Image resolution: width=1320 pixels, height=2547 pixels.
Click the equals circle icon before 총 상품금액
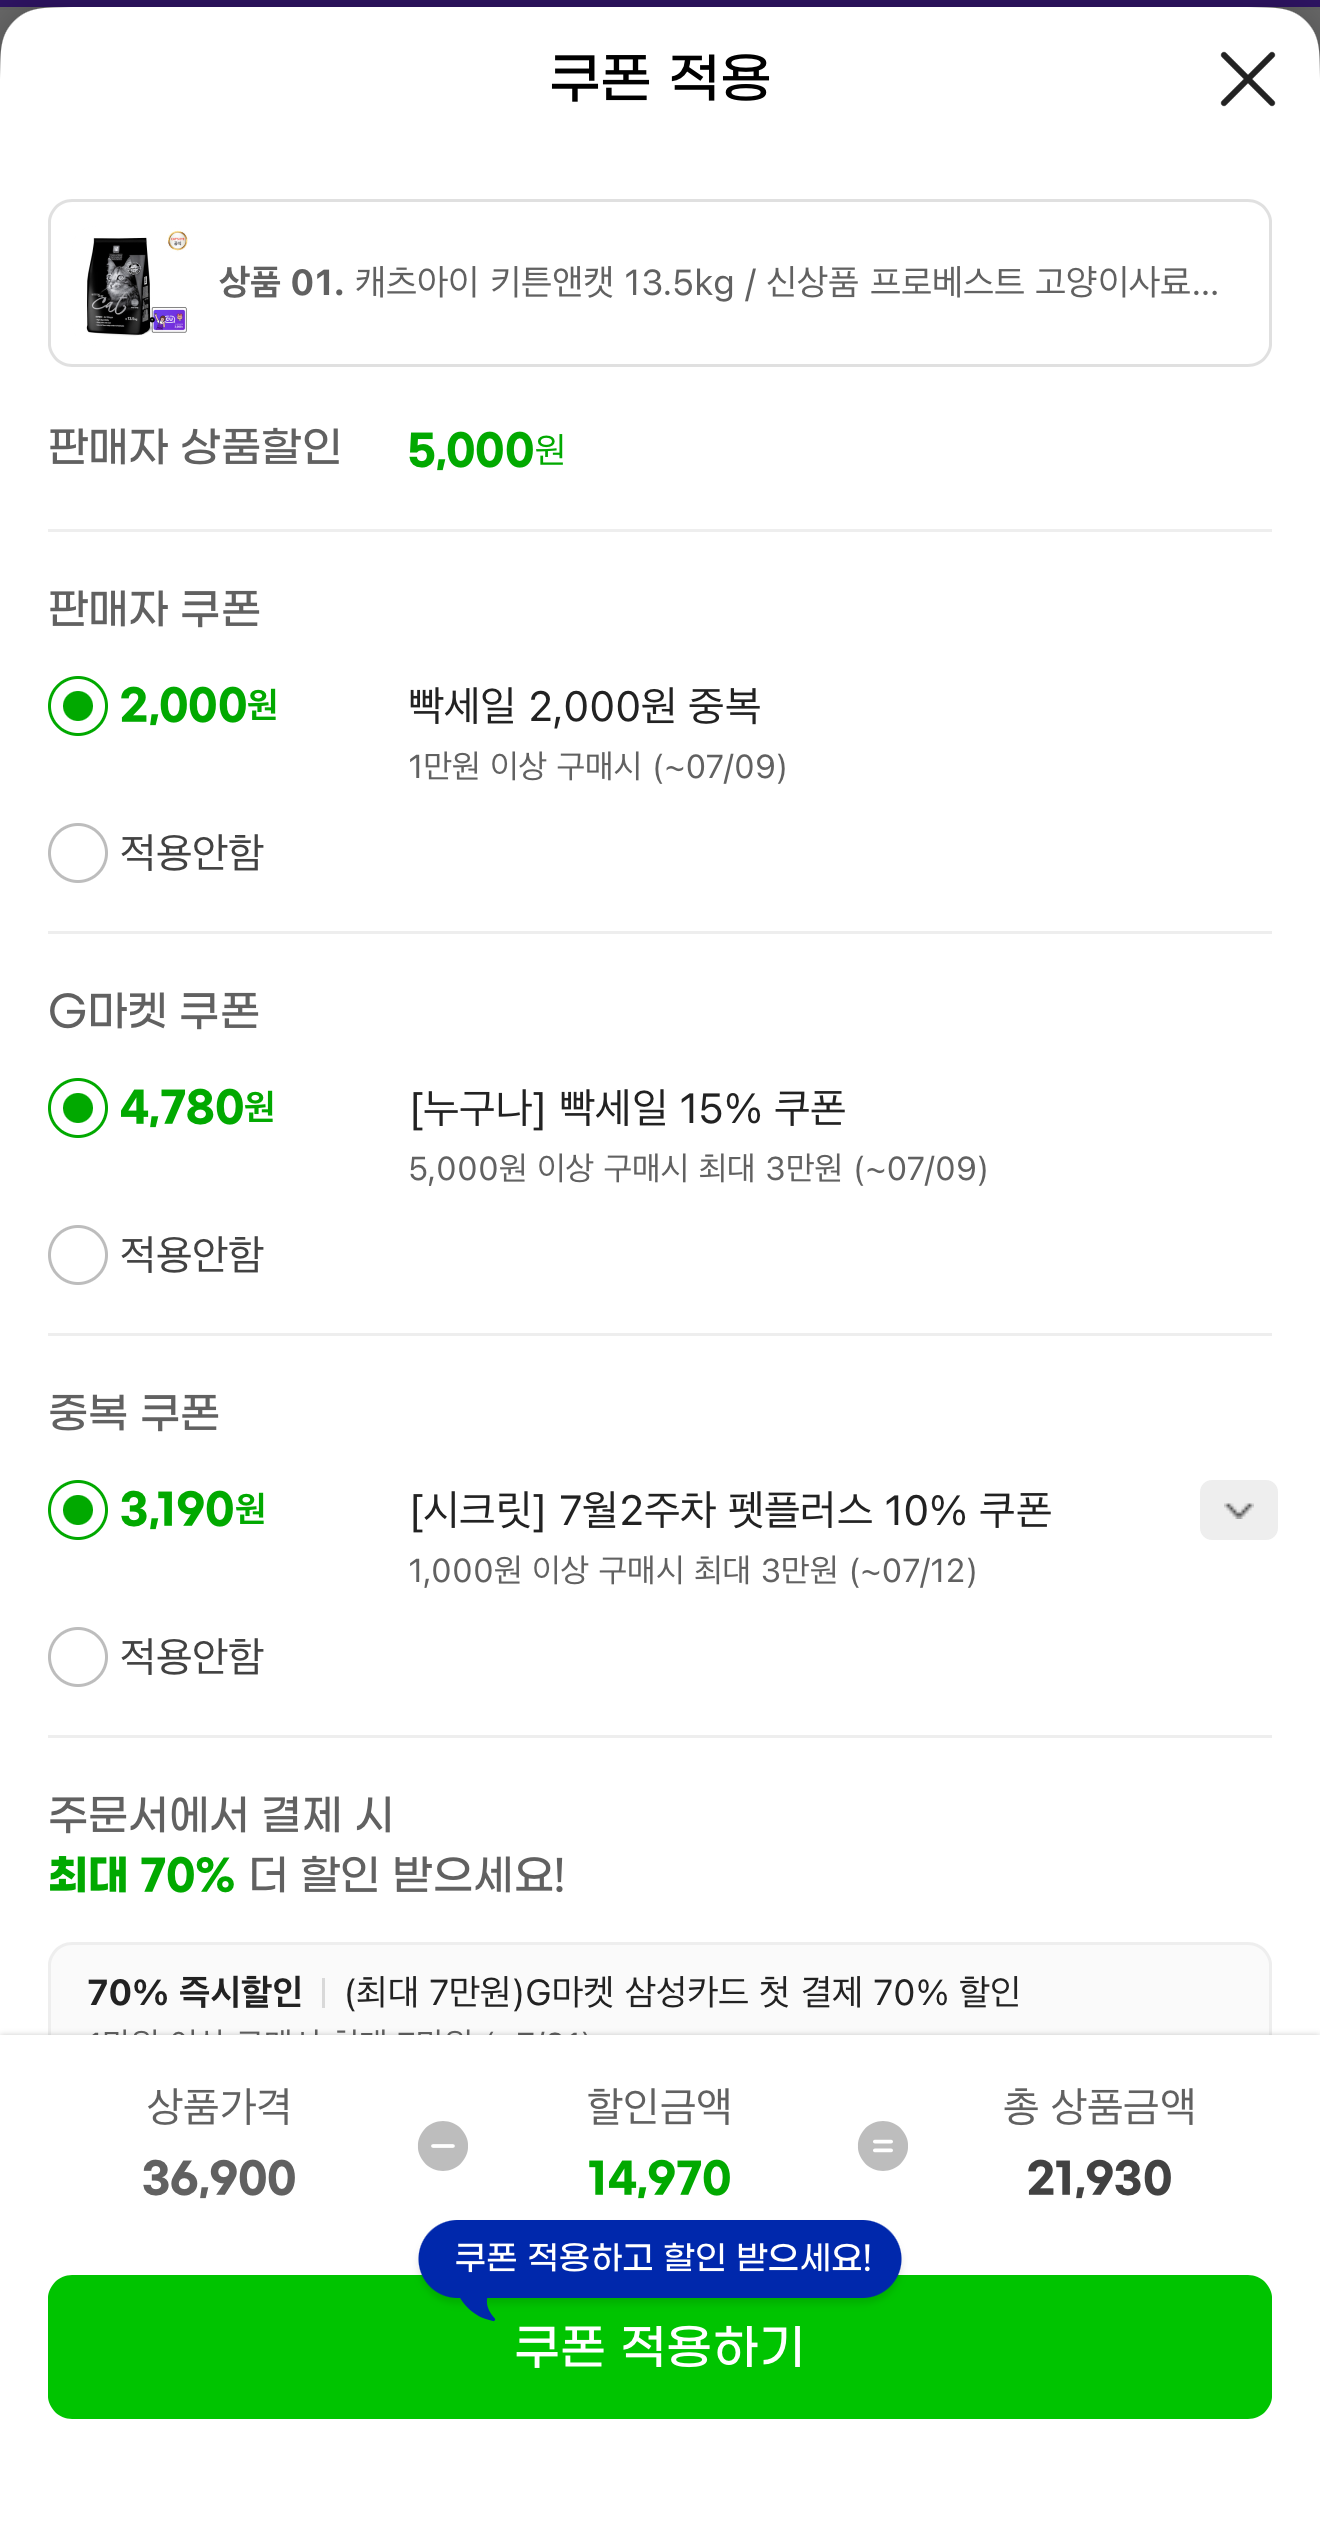click(883, 2146)
